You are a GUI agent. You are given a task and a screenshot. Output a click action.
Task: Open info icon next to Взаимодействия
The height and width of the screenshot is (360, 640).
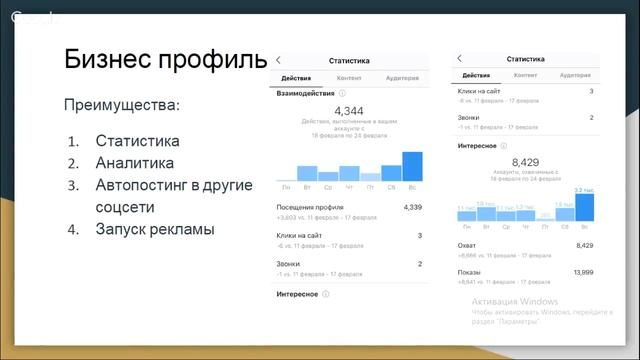[342, 93]
